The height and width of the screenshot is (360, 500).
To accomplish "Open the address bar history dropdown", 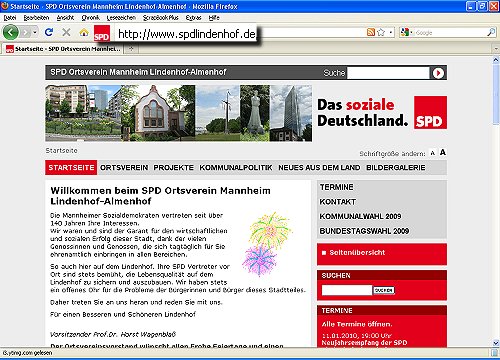I will (391, 32).
